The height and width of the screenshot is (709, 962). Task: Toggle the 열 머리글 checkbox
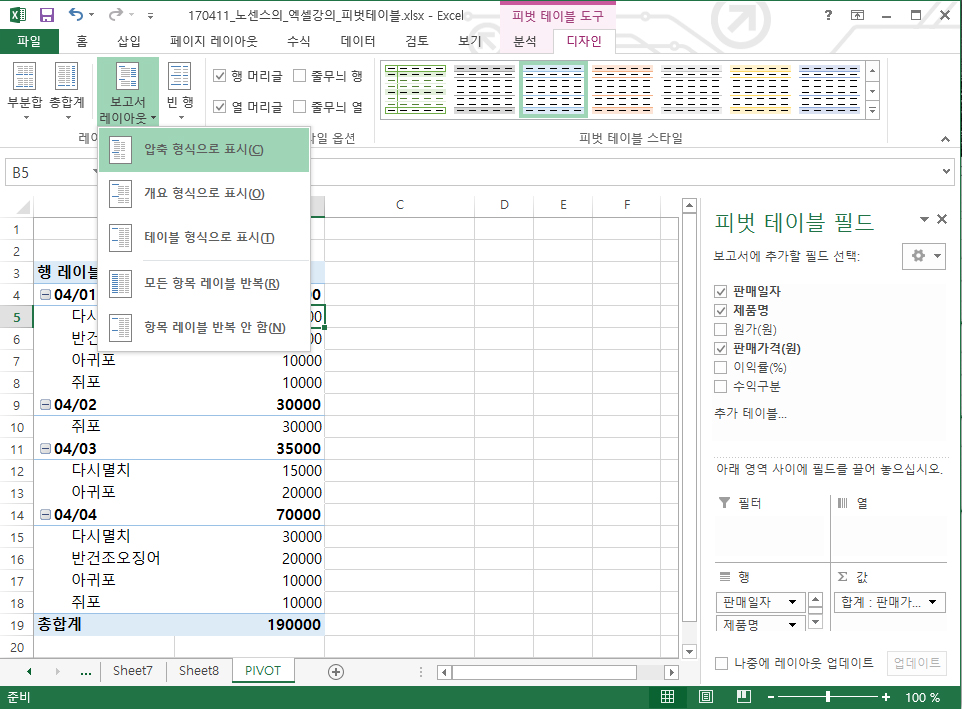point(219,106)
